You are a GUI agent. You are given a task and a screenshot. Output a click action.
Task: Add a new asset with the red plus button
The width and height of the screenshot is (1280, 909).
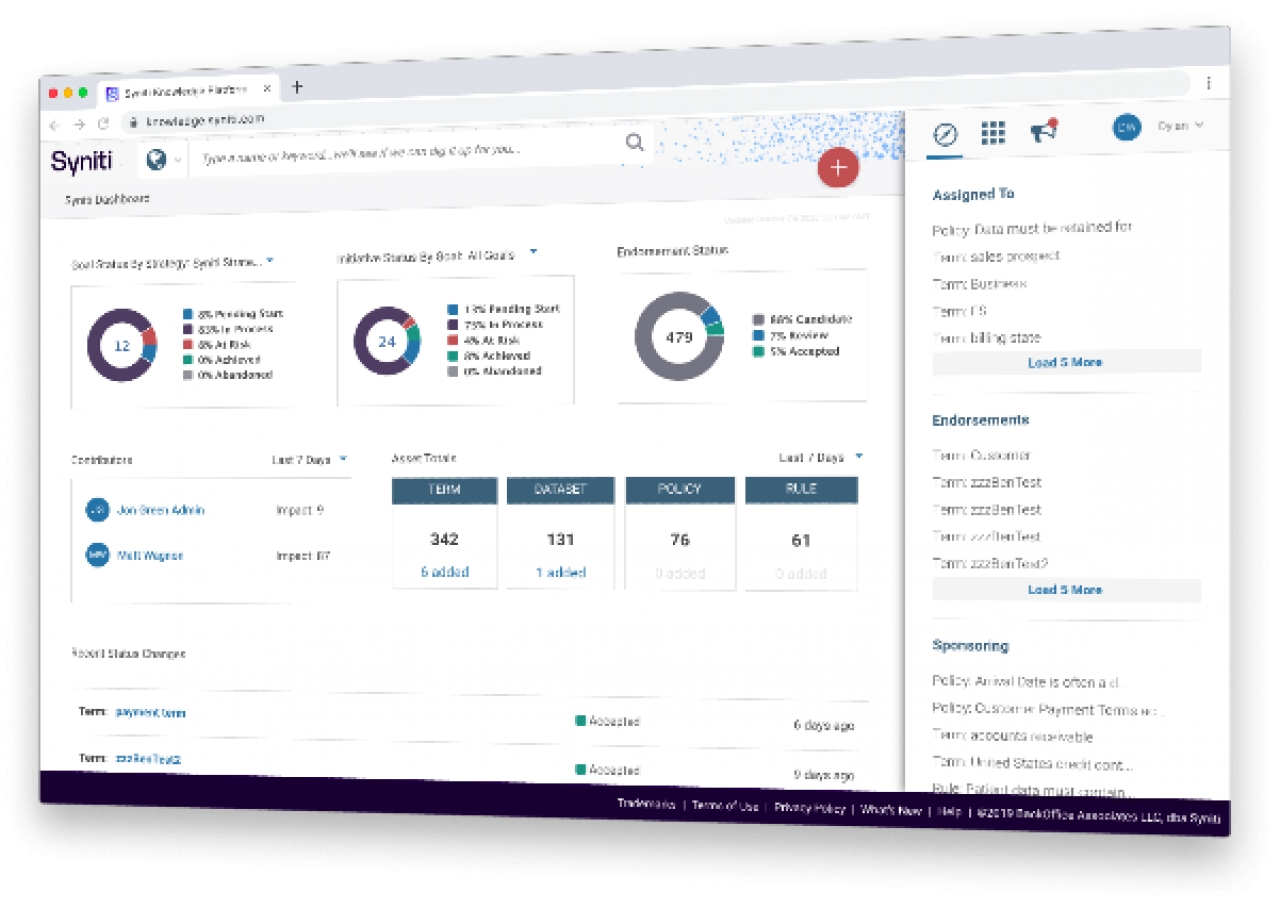tap(837, 168)
